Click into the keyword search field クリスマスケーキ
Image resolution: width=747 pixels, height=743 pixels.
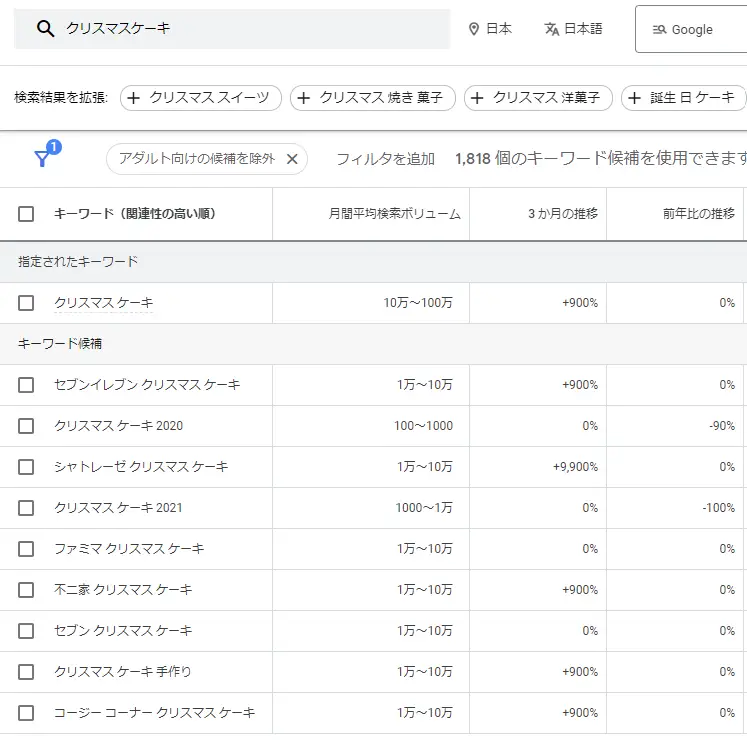pyautogui.click(x=232, y=29)
